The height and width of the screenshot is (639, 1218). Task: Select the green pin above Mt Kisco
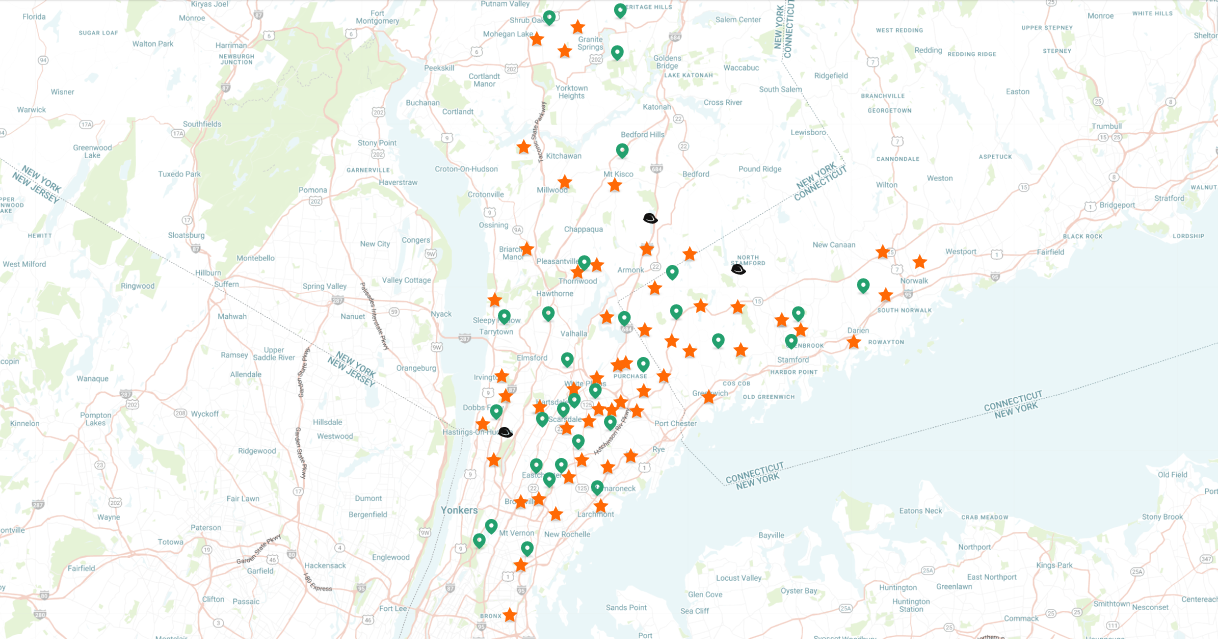[622, 151]
